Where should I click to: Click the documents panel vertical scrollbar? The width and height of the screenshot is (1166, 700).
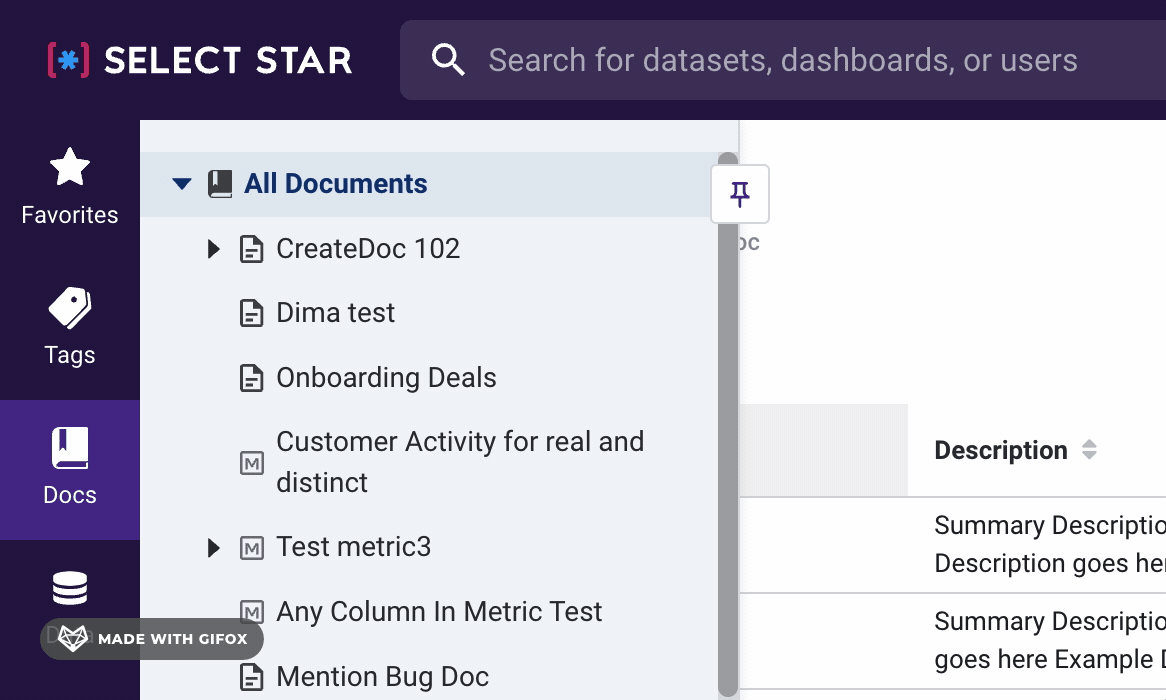728,420
